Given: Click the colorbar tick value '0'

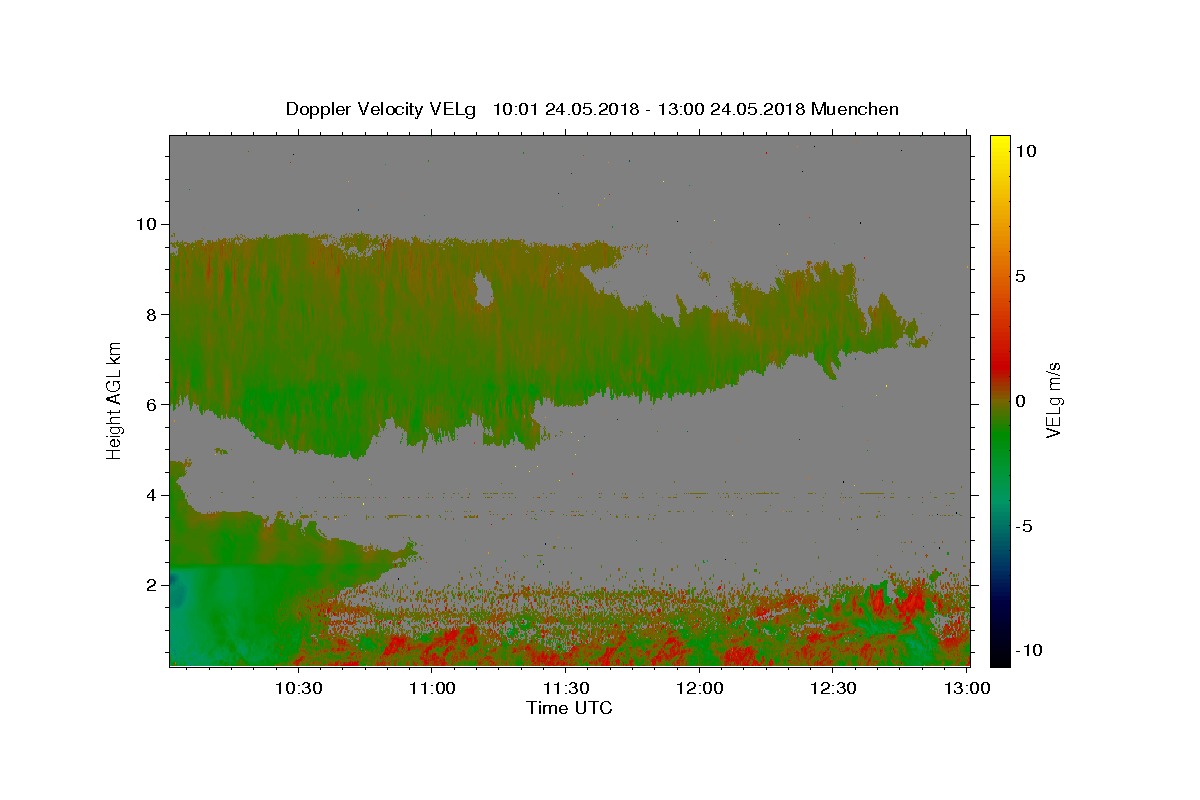Looking at the screenshot, I should coord(1021,401).
